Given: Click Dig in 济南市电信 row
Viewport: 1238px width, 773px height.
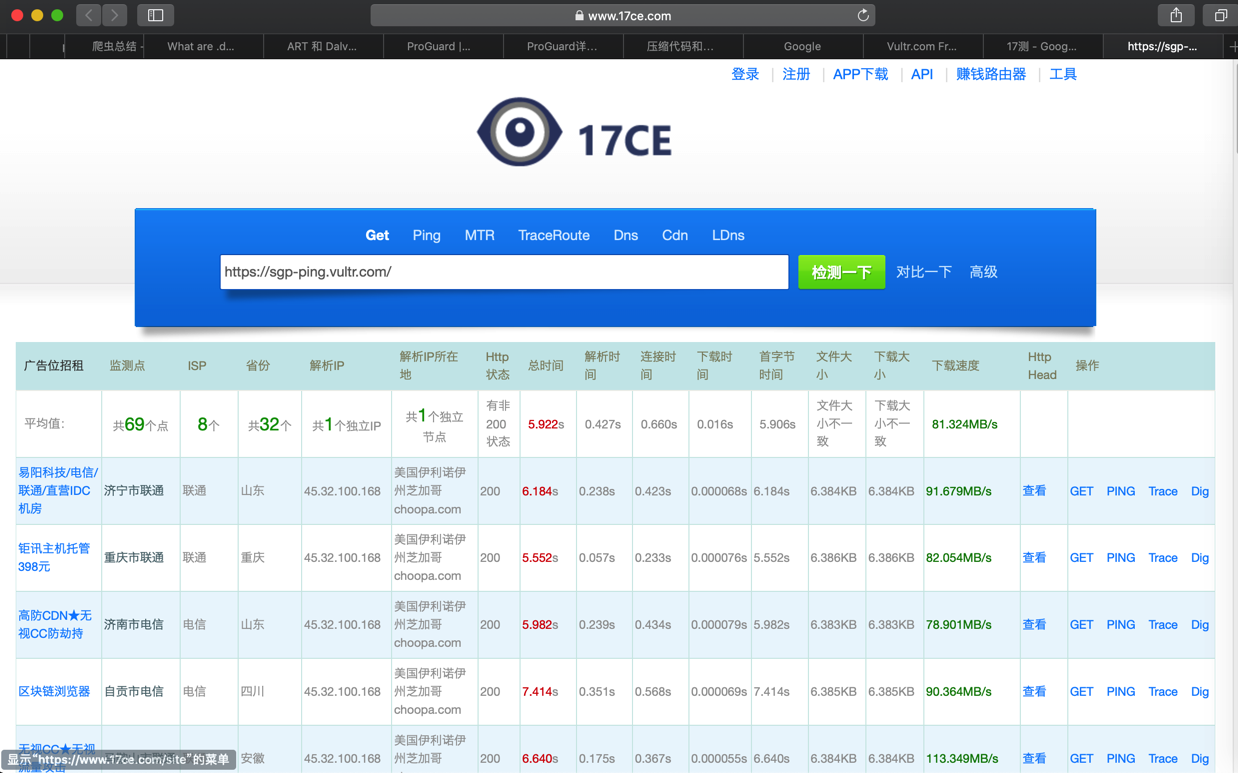Looking at the screenshot, I should tap(1200, 625).
